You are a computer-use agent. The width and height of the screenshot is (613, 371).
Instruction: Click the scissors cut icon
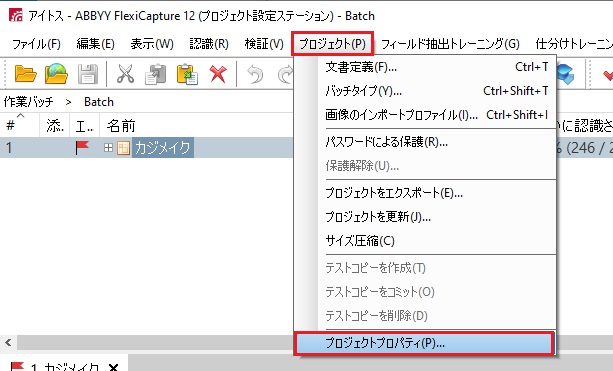tap(125, 73)
